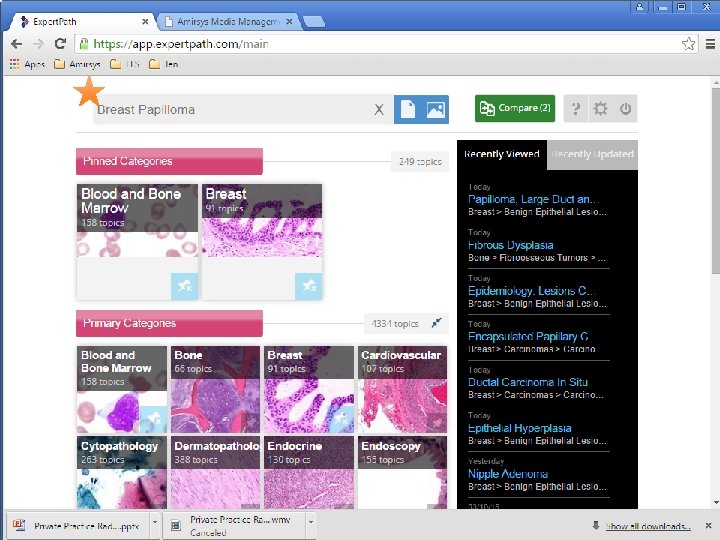Unpin the Blood and Bone Marrow pinned category
This screenshot has width=720, height=540.
pyautogui.click(x=184, y=286)
